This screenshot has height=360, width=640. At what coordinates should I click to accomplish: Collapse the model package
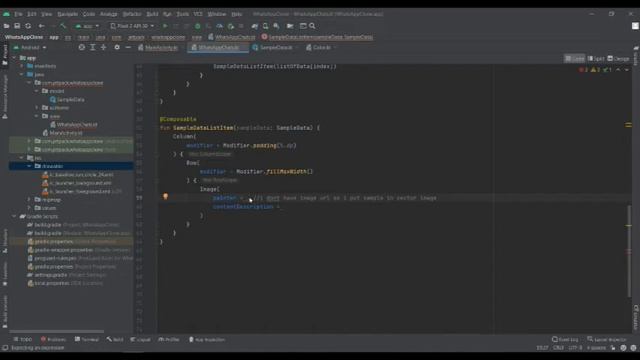coord(37,91)
